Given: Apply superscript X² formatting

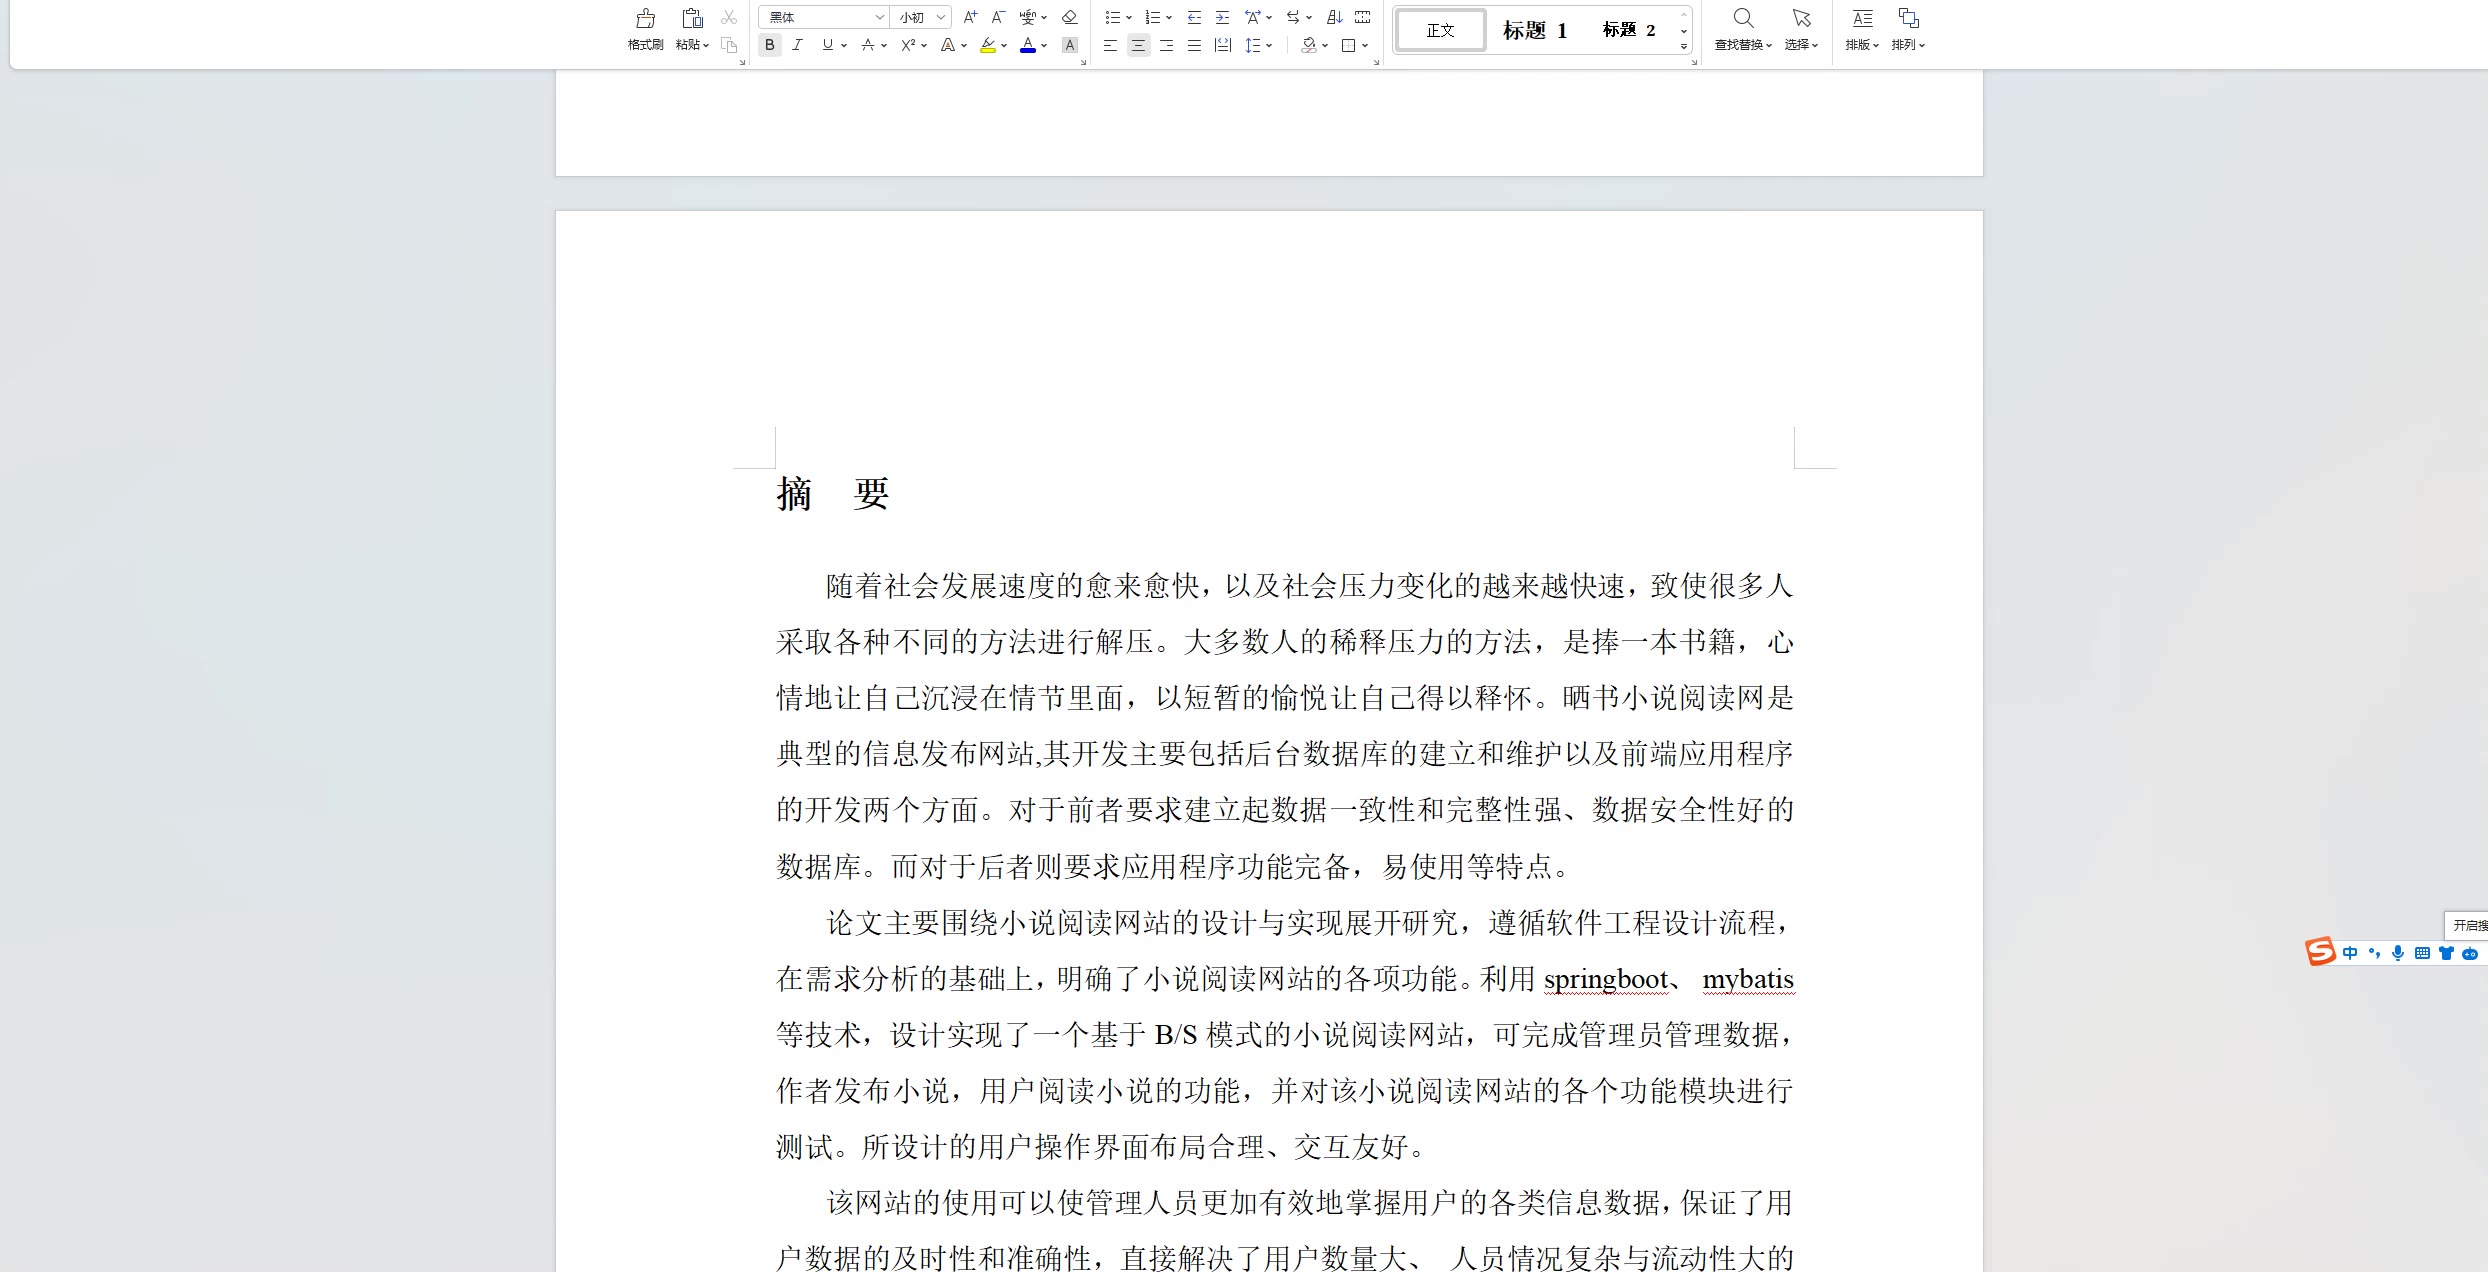Looking at the screenshot, I should tap(908, 45).
